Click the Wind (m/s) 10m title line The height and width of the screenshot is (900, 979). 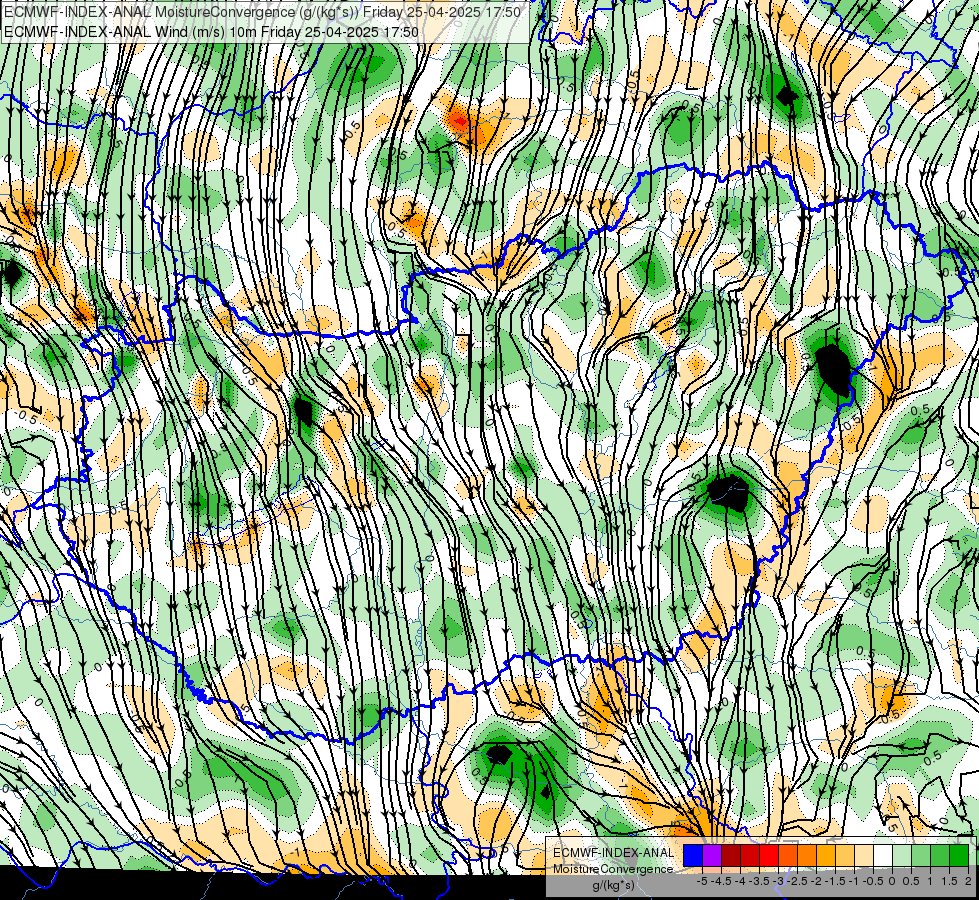tap(211, 31)
